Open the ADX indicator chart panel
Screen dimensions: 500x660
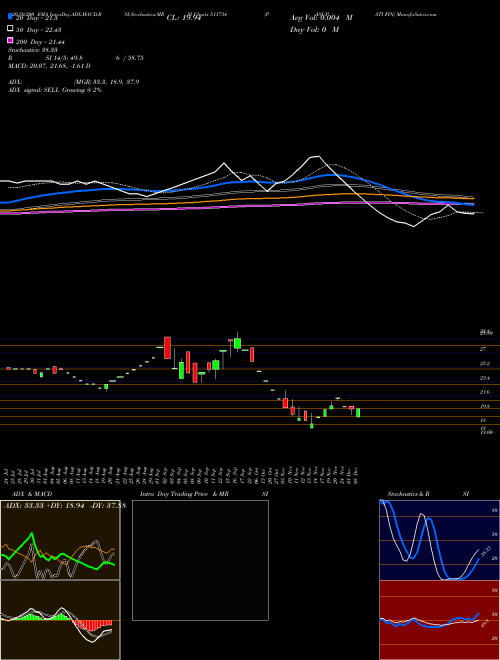(60, 540)
